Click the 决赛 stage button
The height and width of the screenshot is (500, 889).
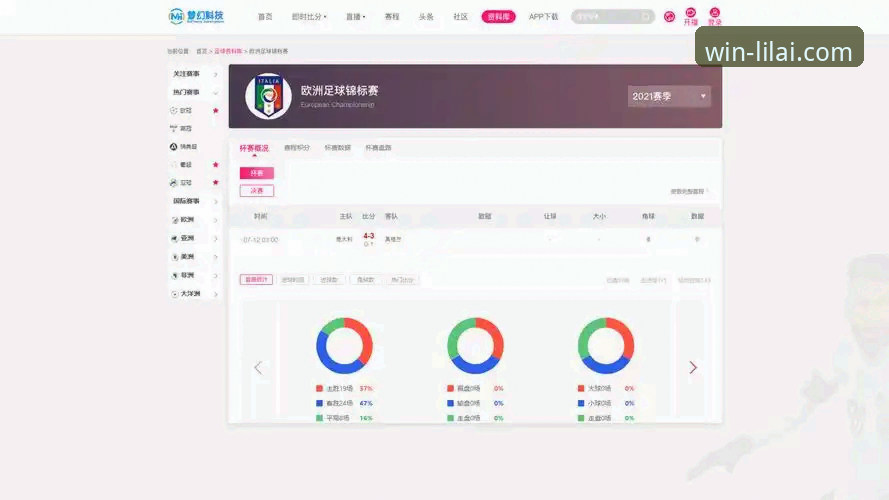coord(257,190)
